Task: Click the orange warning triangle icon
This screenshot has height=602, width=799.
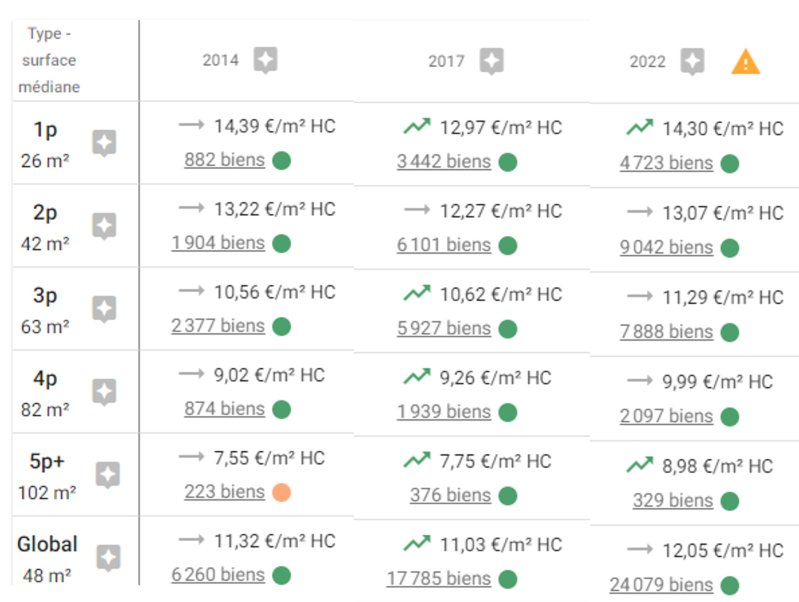Action: coord(745,62)
